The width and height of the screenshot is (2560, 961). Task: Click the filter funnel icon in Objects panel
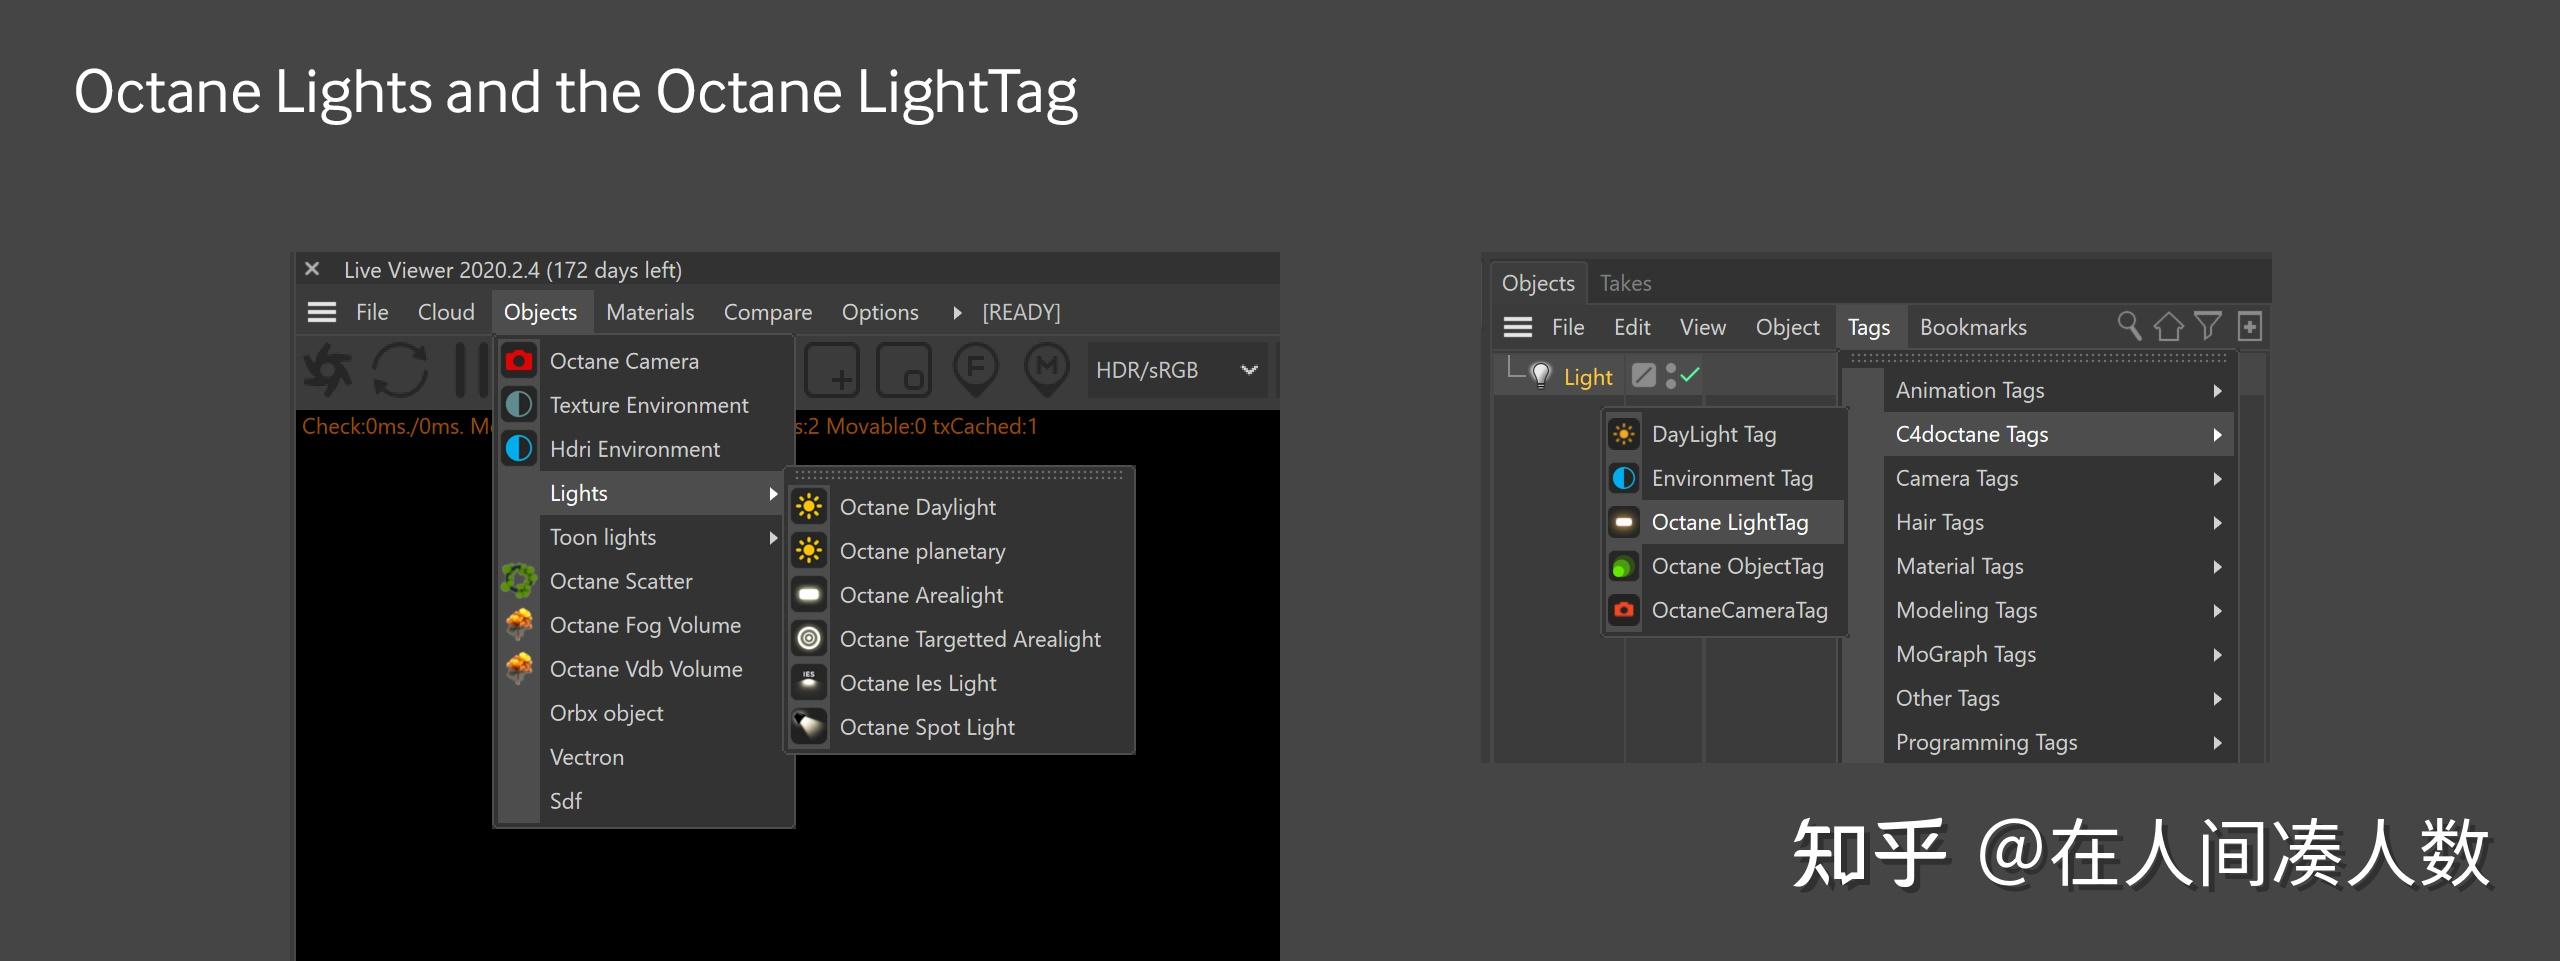pyautogui.click(x=2208, y=326)
